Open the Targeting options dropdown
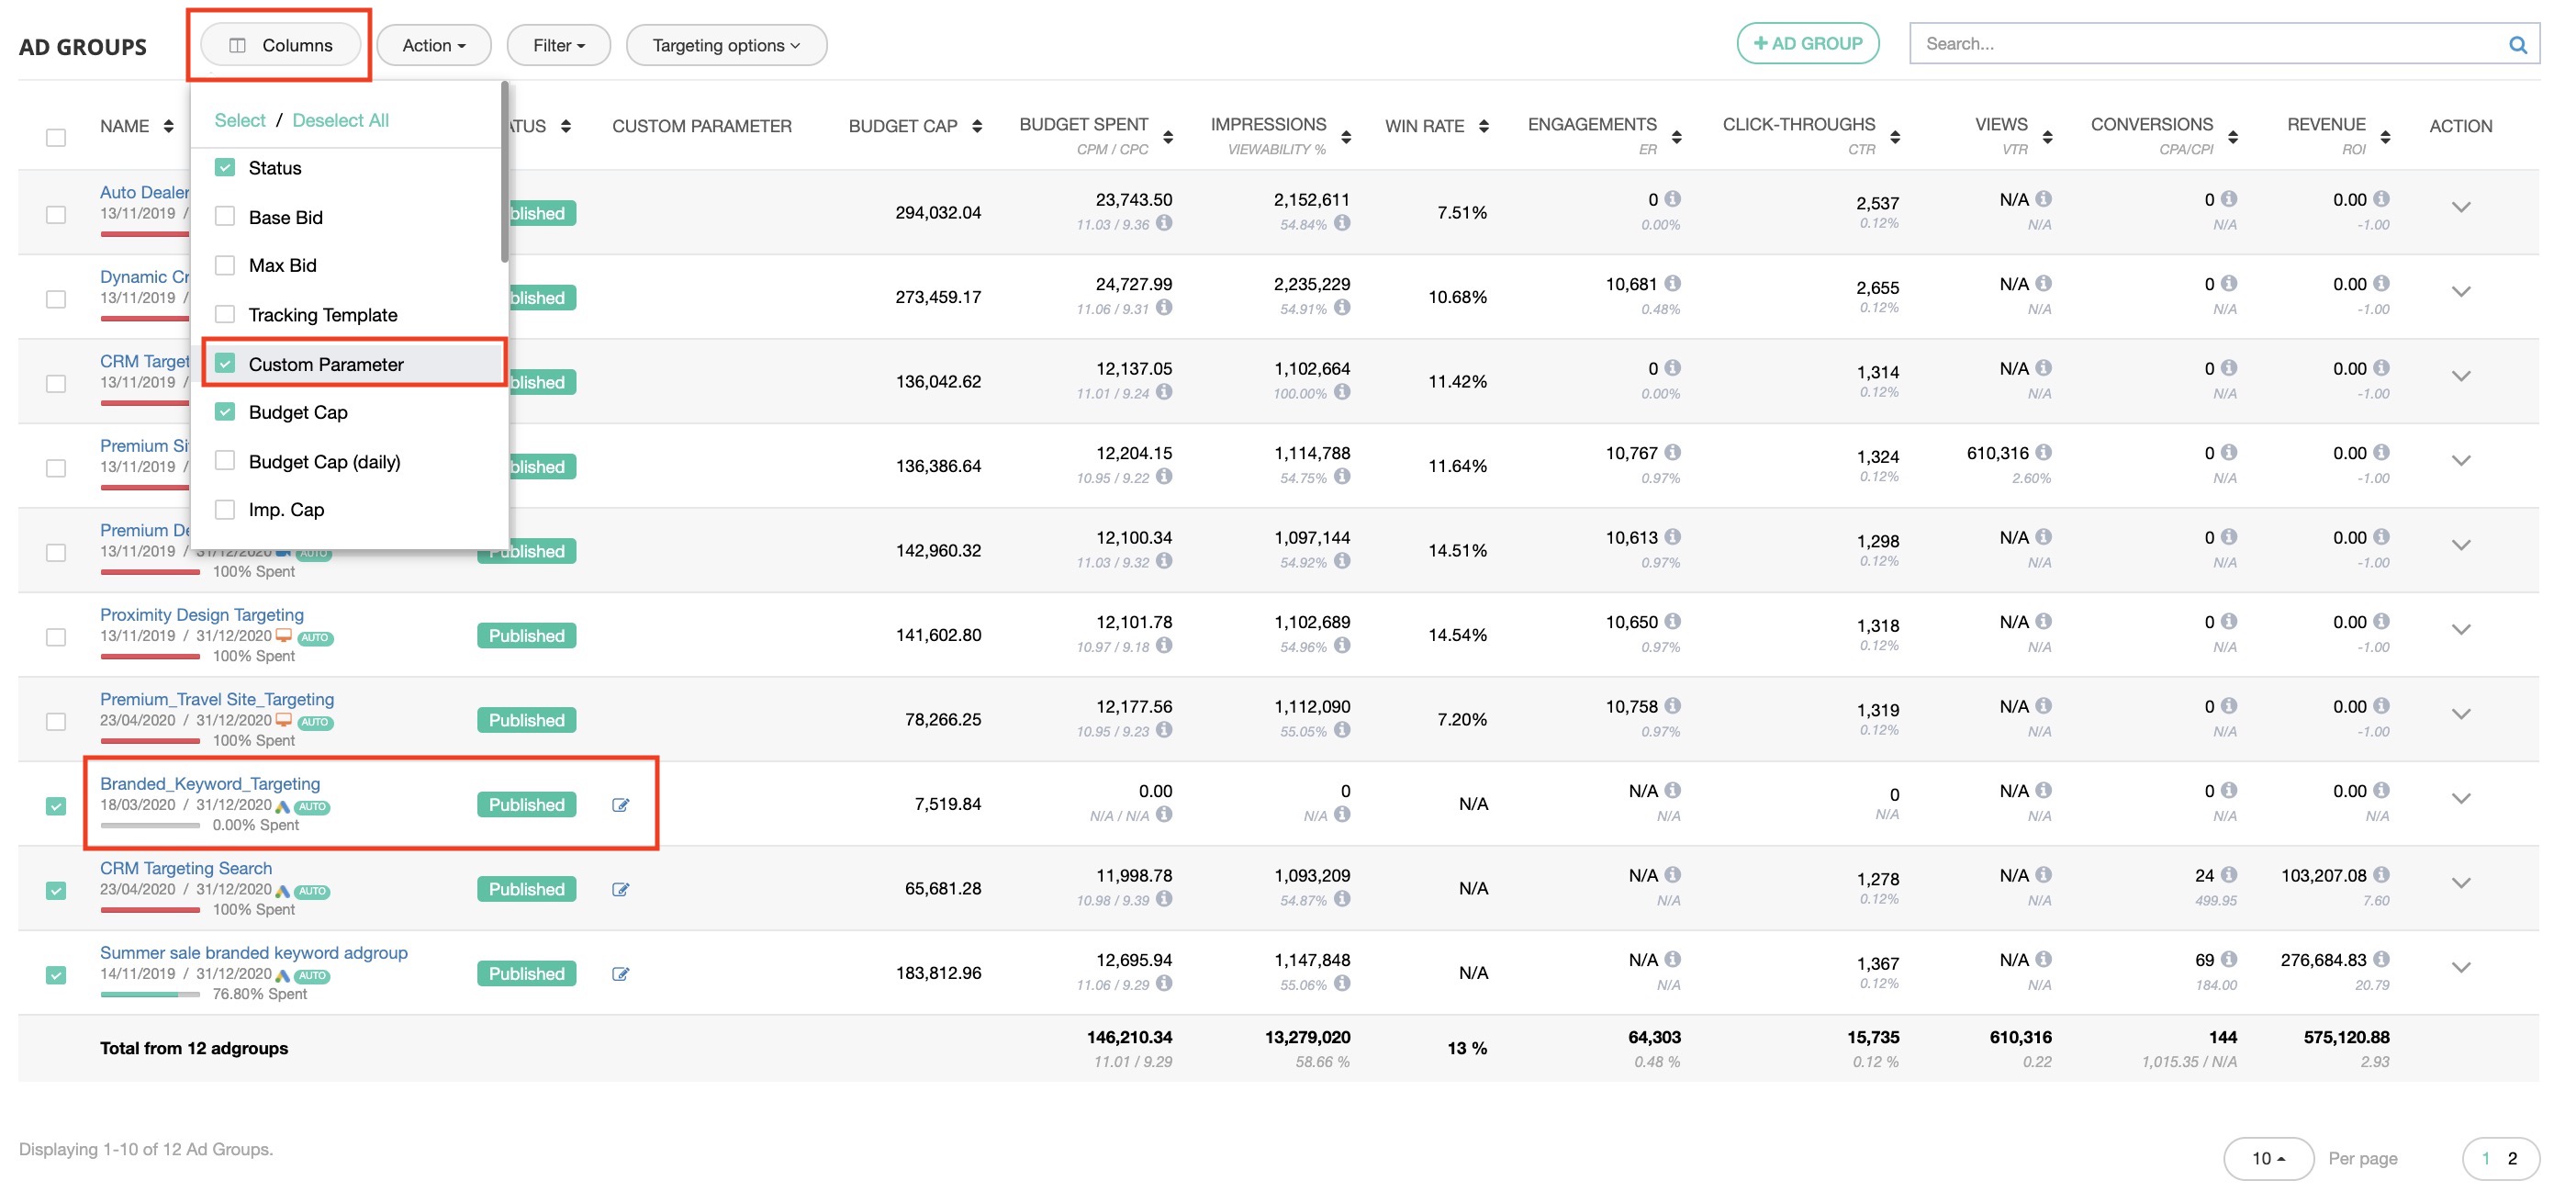Viewport: 2576px width, 1192px height. coord(725,45)
